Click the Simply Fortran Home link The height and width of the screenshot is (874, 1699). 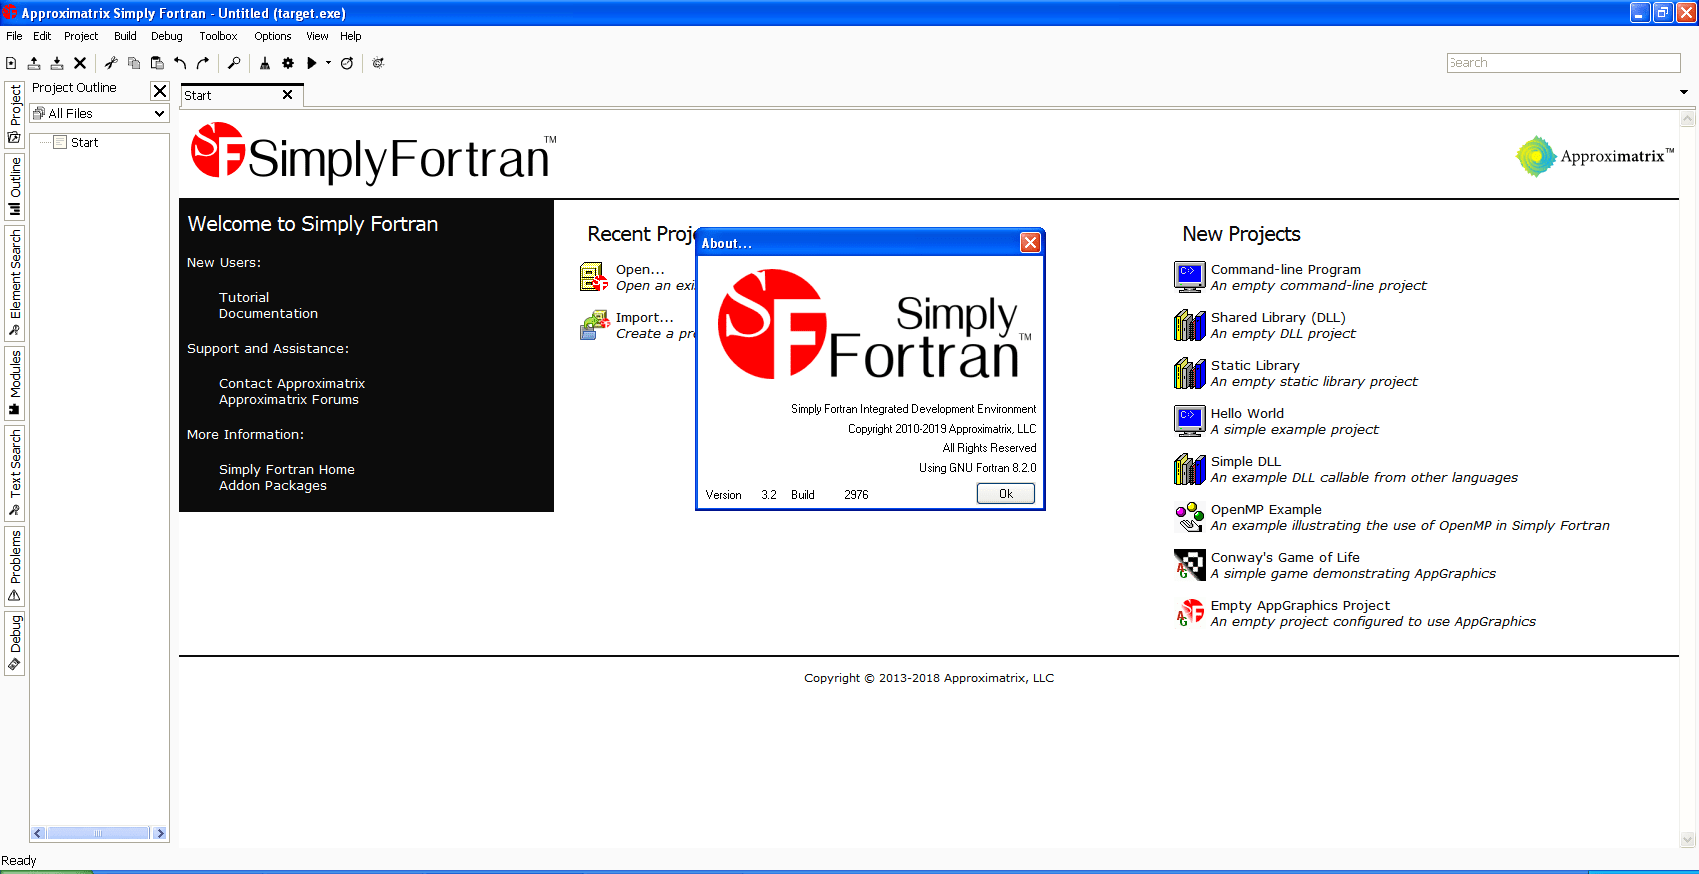pos(287,470)
